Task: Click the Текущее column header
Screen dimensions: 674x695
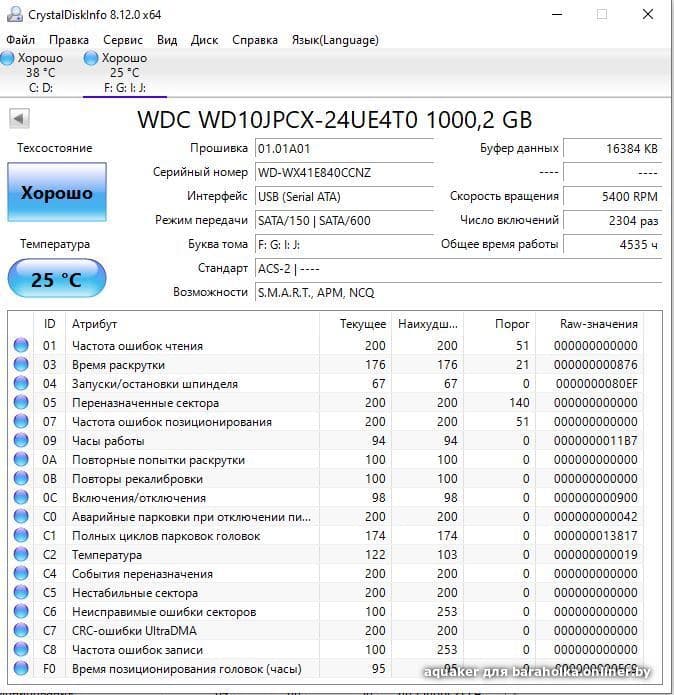Action: 355,324
